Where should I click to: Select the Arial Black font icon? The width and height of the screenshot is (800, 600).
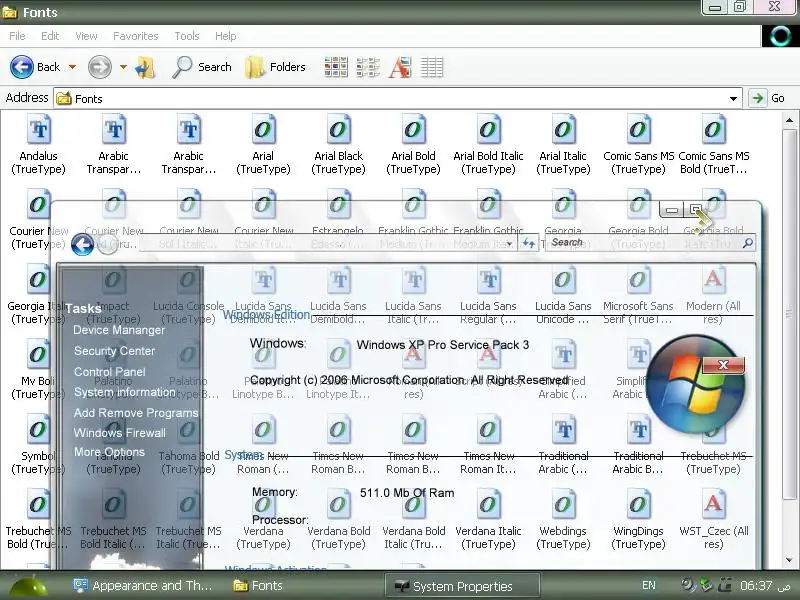pos(338,131)
